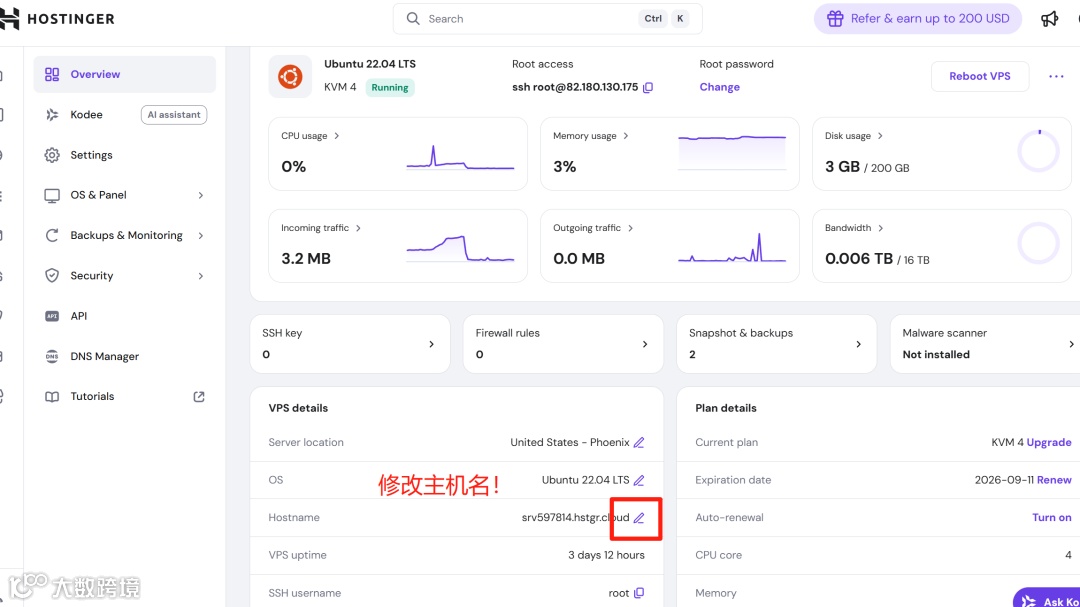The width and height of the screenshot is (1080, 607).
Task: Click the Tutorials book icon
Action: tap(52, 397)
